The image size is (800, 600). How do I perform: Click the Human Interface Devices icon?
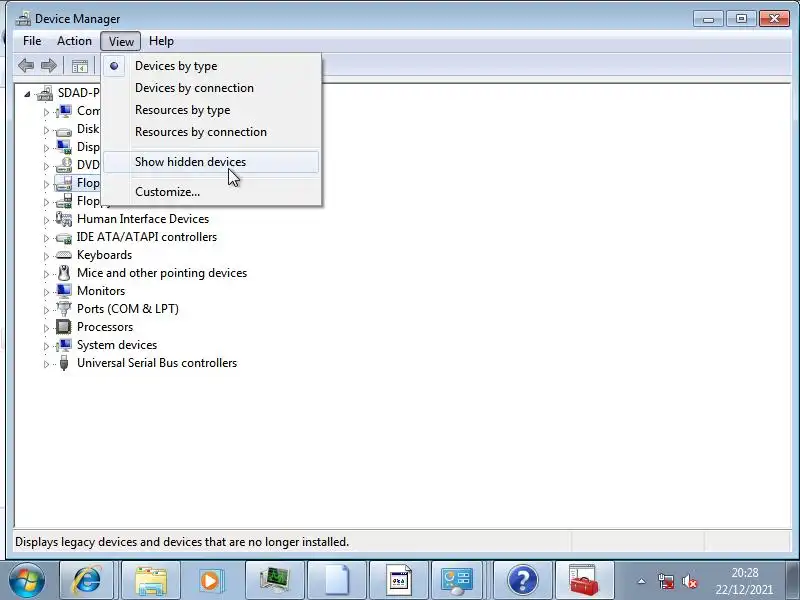64,219
